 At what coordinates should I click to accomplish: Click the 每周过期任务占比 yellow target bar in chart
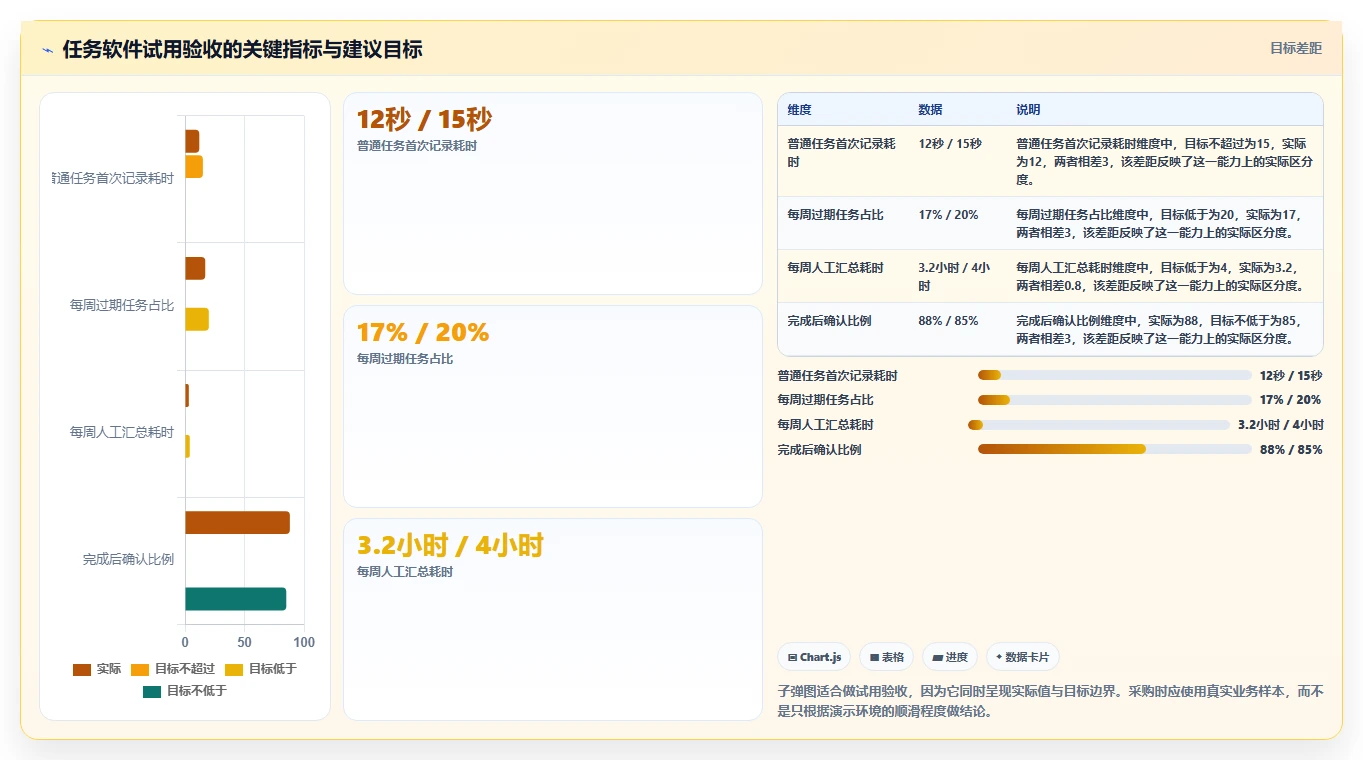click(x=197, y=319)
